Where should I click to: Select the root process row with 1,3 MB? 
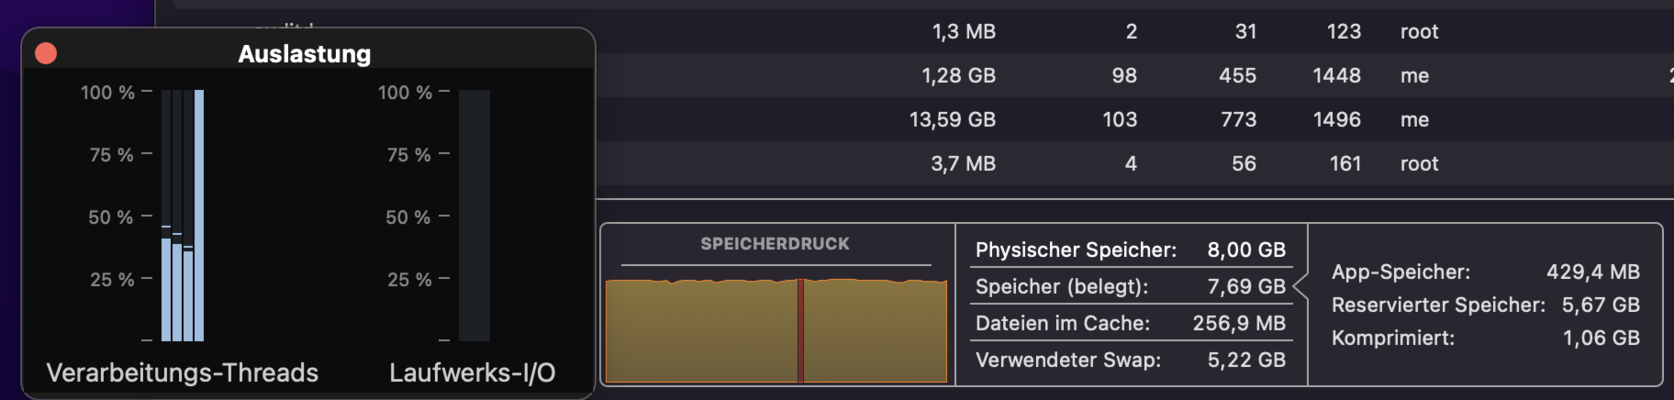tap(1135, 31)
